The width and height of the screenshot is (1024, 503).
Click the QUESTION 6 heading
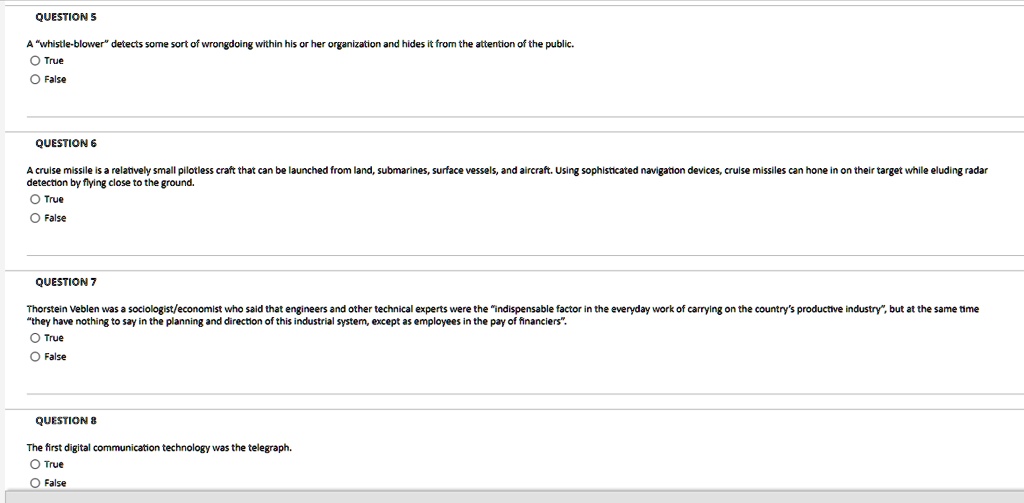point(66,143)
